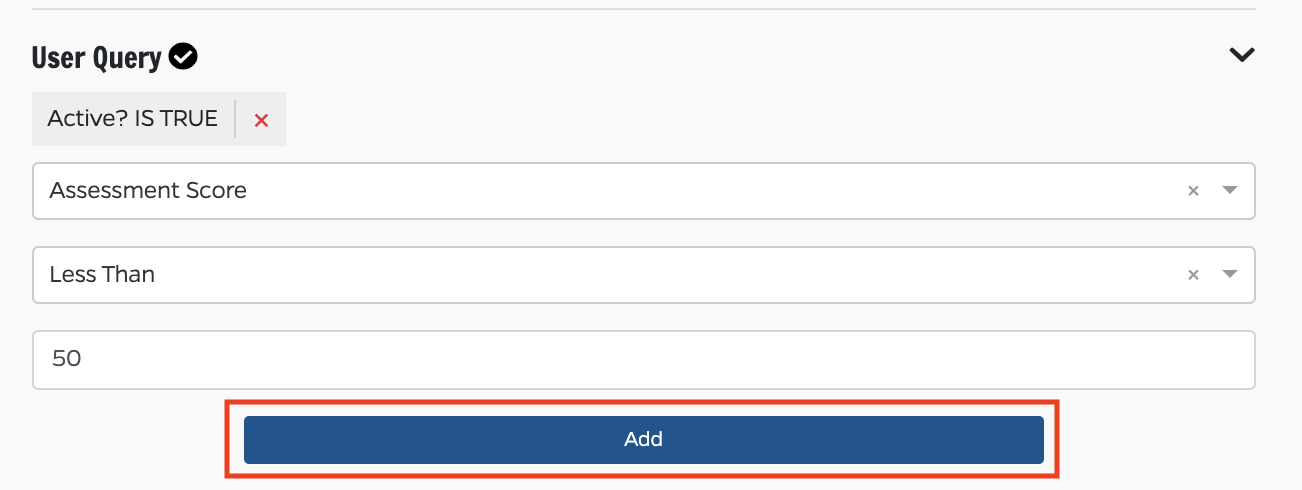1302x490 pixels.
Task: Click the Add button
Action: [x=643, y=439]
